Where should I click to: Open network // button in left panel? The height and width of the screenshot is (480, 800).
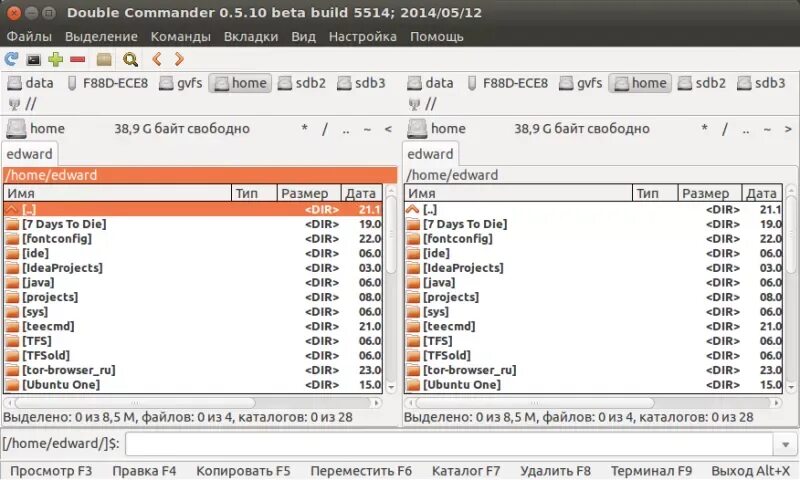[23, 104]
